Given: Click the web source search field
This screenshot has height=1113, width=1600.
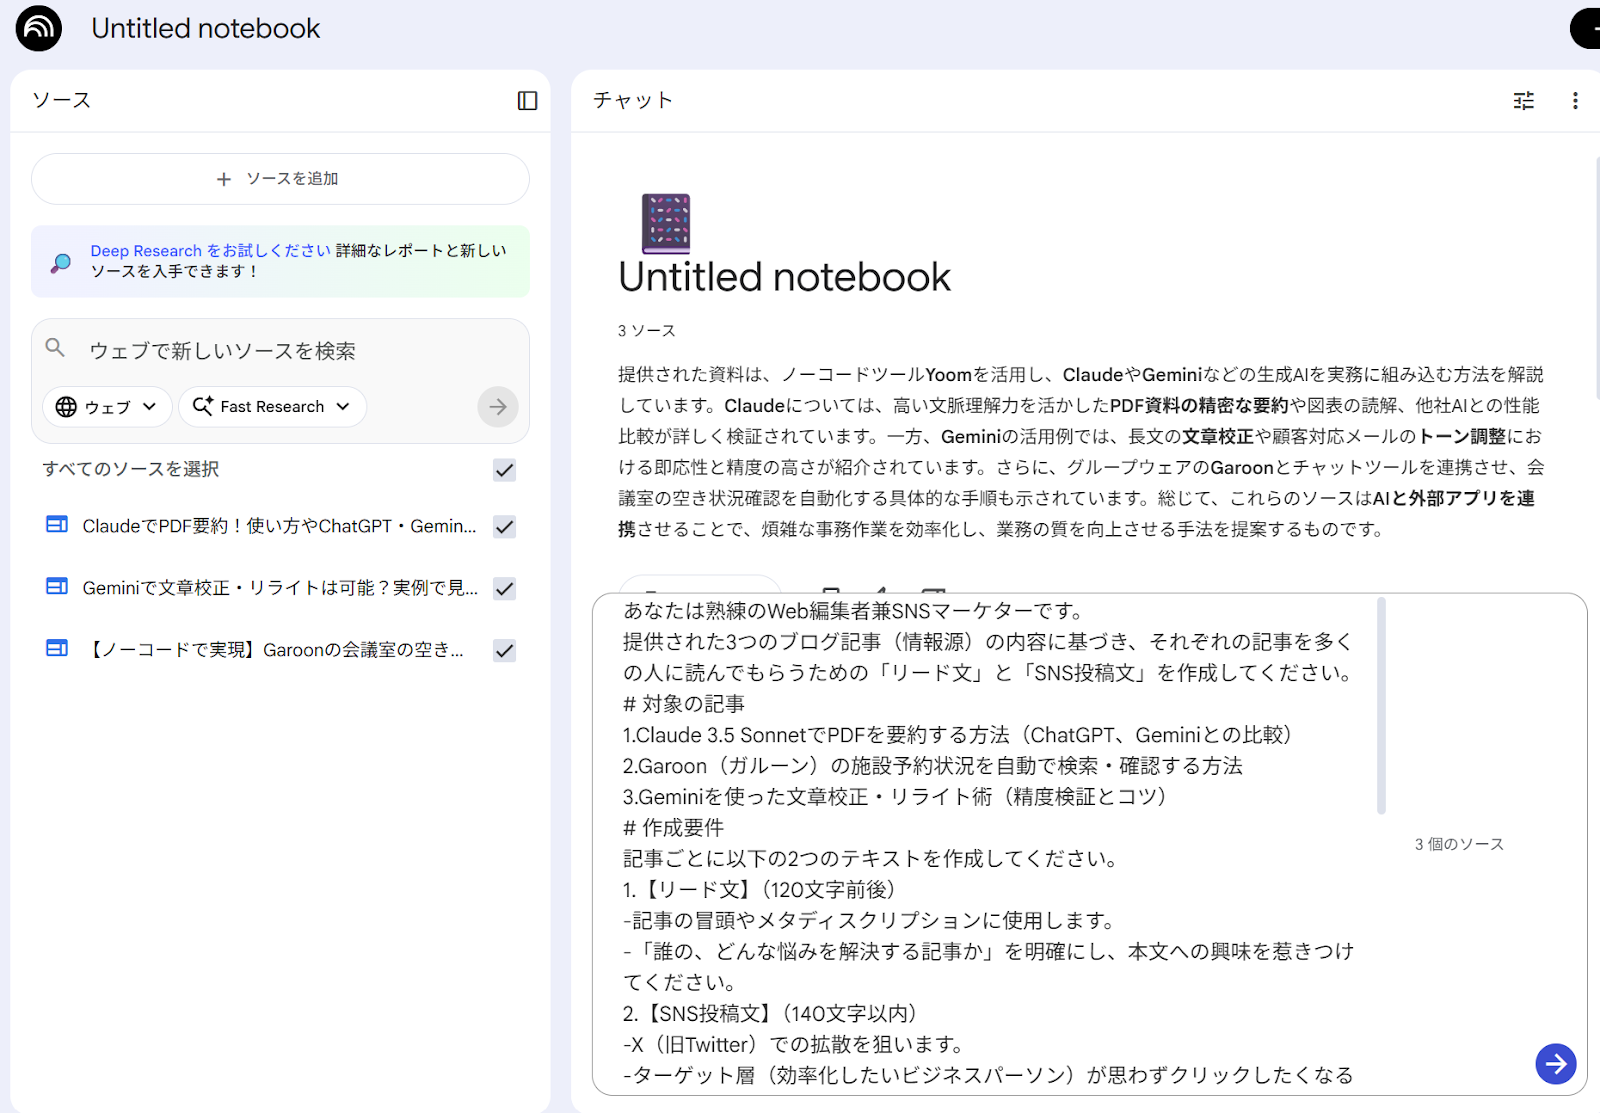Looking at the screenshot, I should coord(280,351).
